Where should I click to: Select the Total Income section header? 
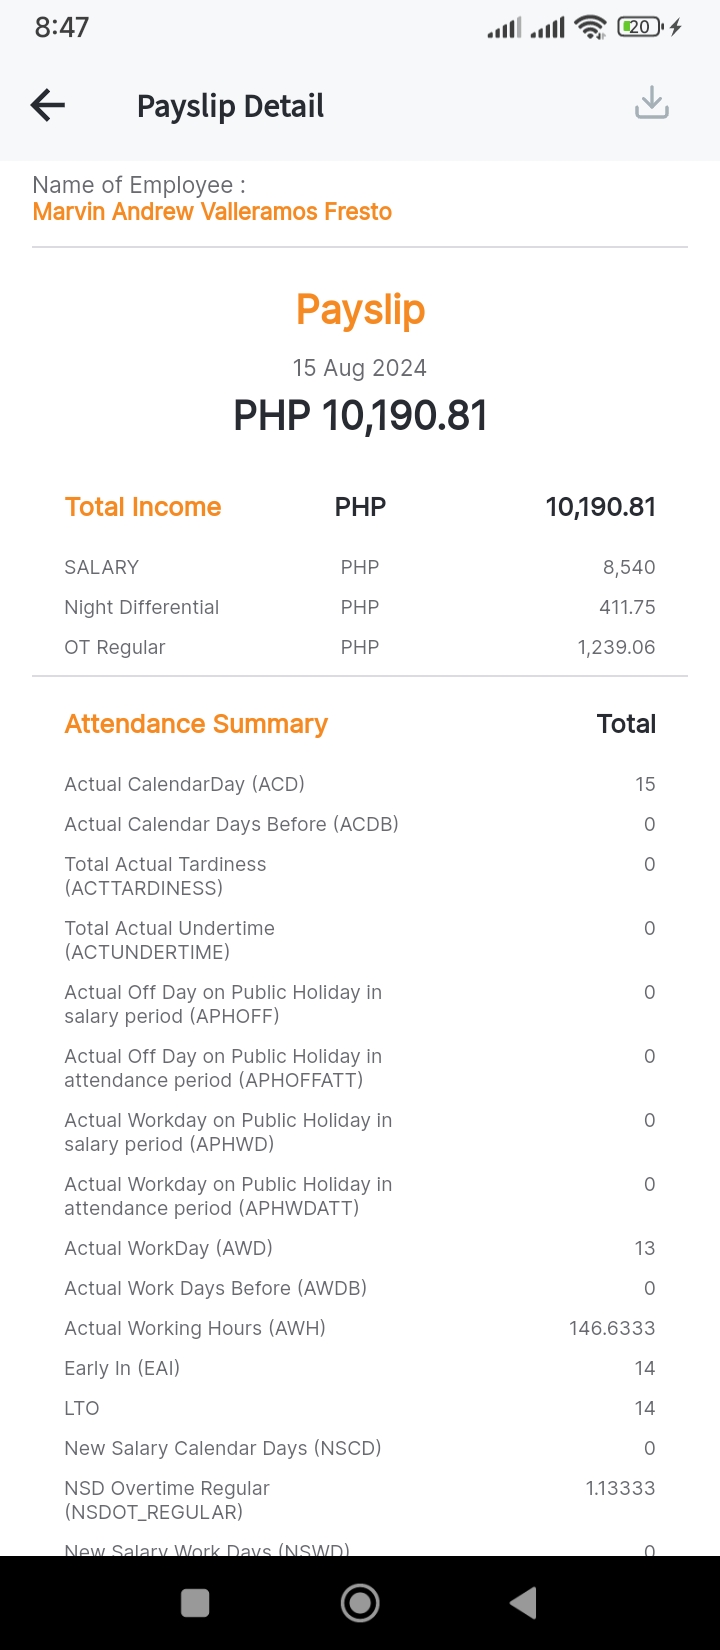[143, 507]
